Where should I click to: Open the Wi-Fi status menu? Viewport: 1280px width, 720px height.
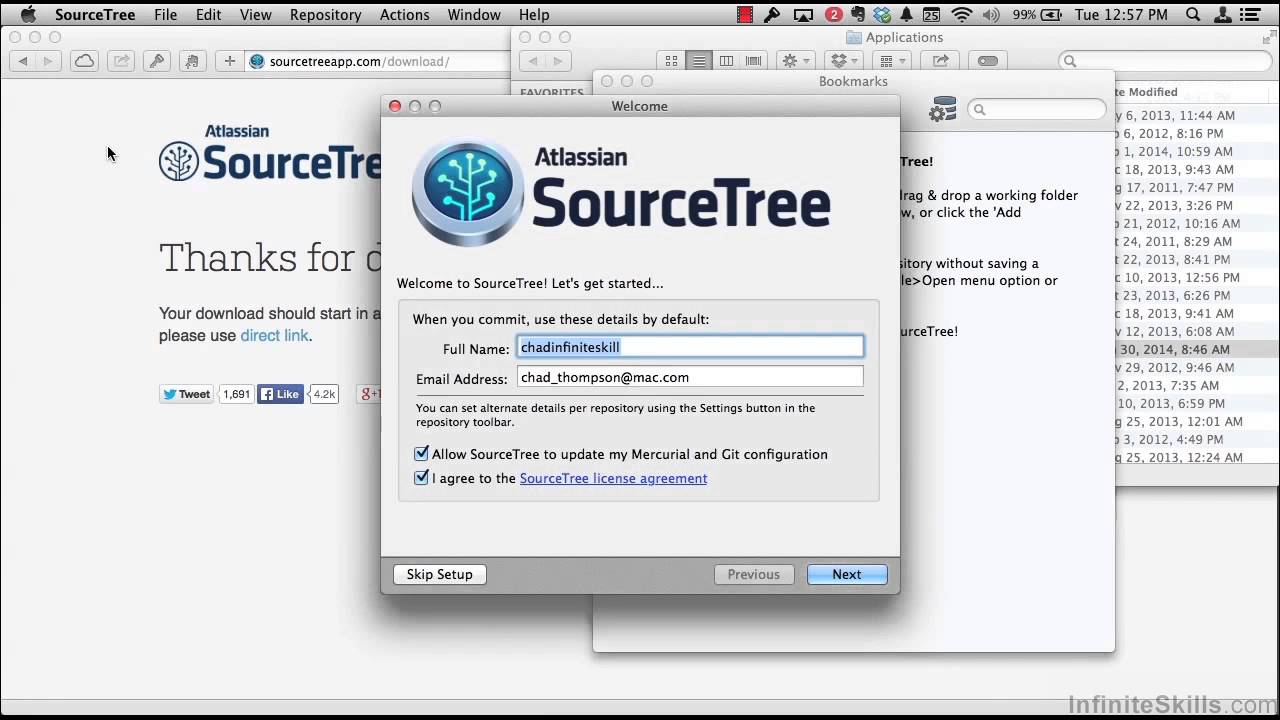click(961, 15)
